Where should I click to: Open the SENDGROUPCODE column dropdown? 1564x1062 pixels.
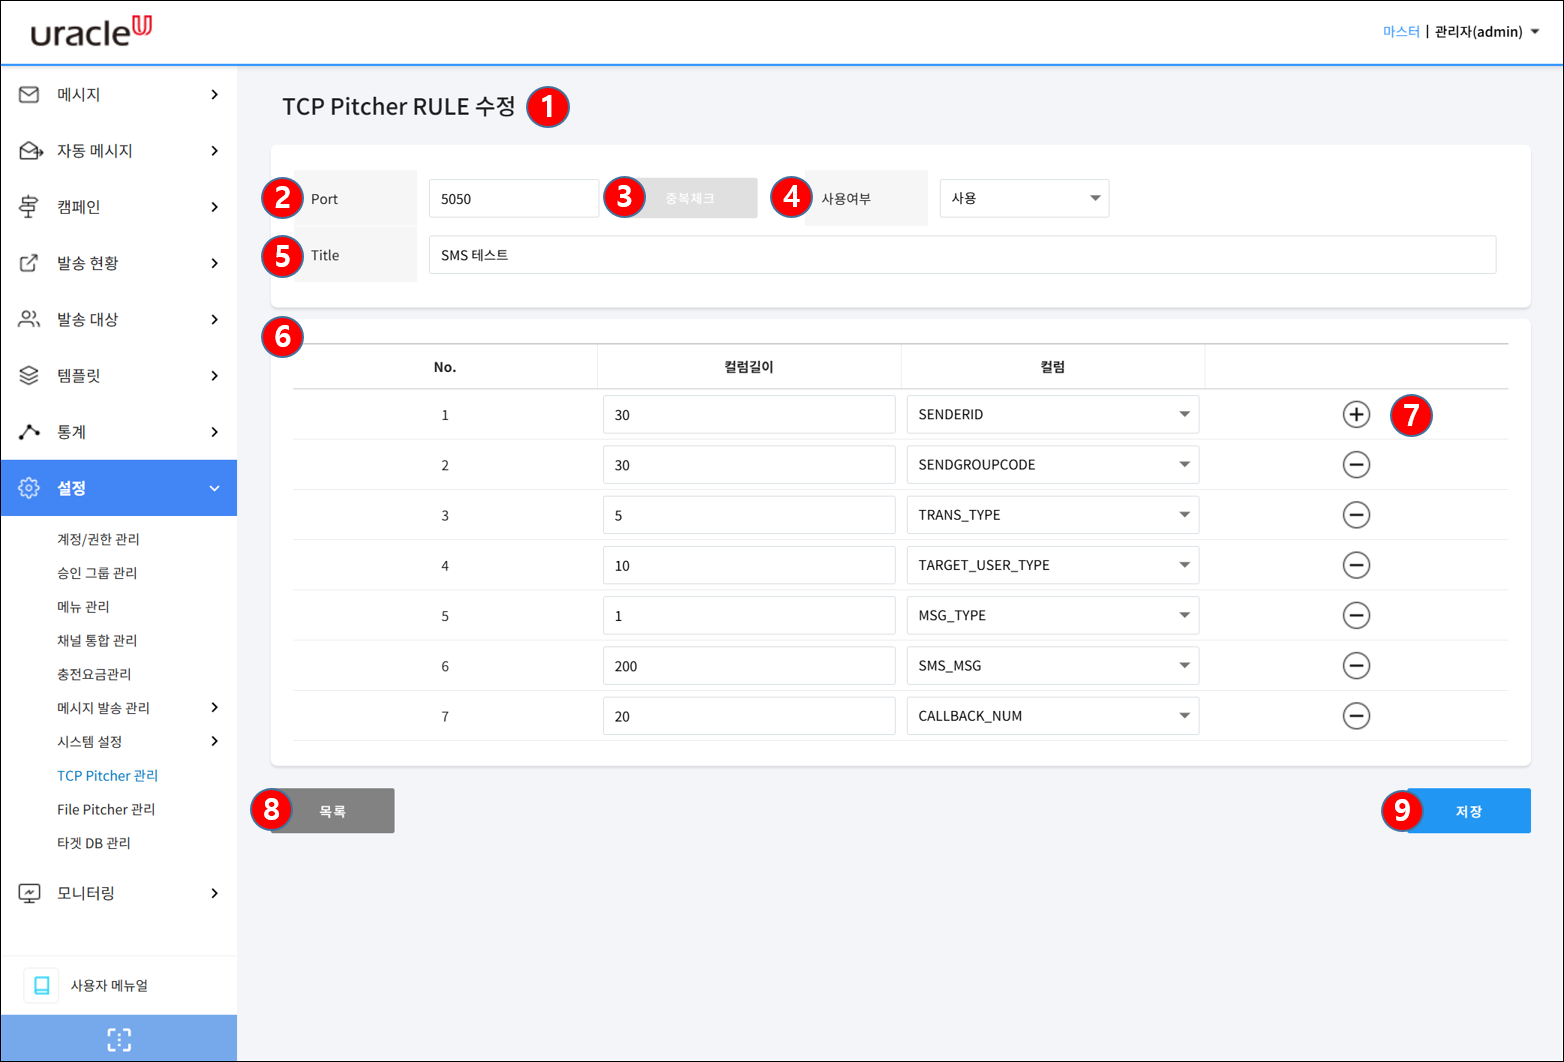click(x=1052, y=464)
